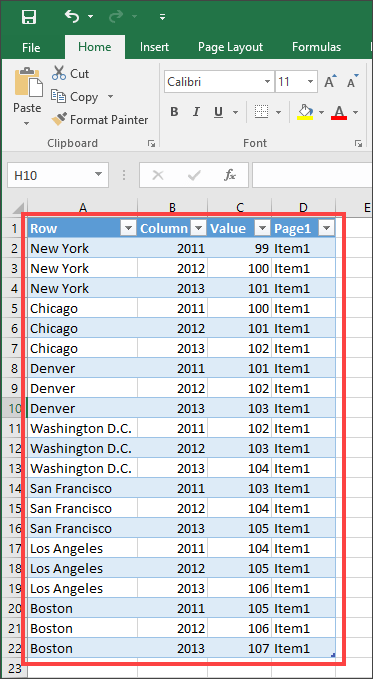Select row 10 header
The width and height of the screenshot is (373, 679).
point(14,408)
